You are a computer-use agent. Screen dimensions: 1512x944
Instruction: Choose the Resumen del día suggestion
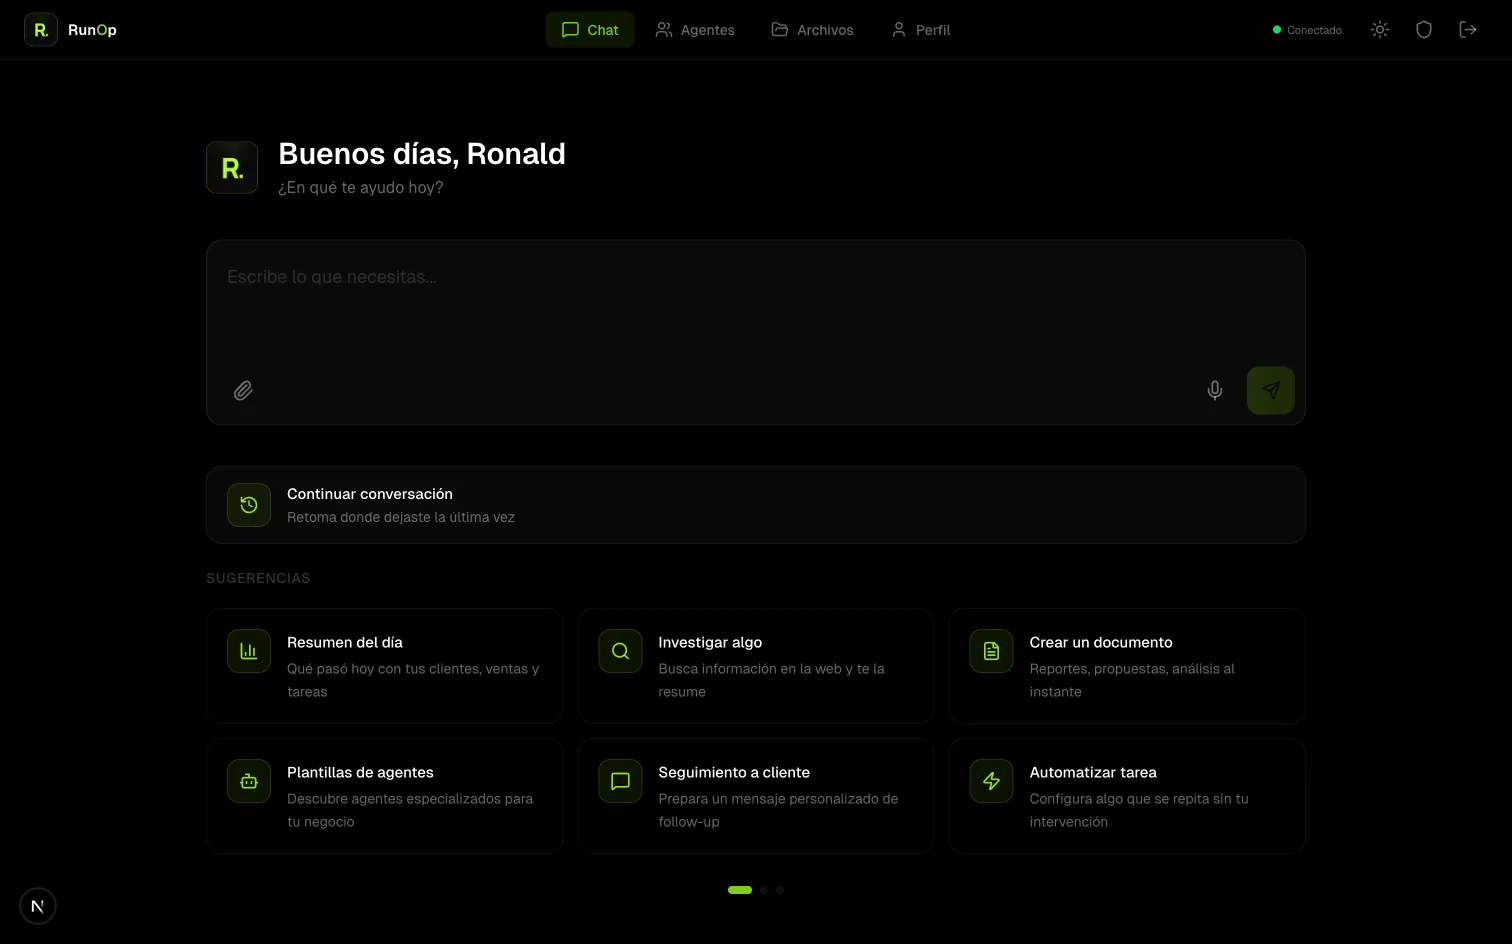[385, 666]
